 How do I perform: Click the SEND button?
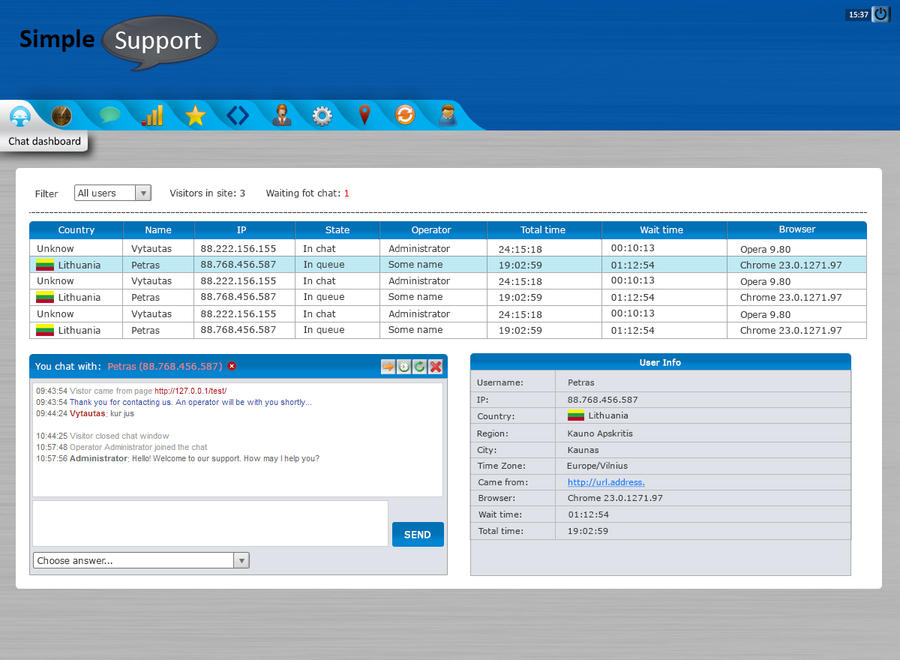click(x=417, y=534)
